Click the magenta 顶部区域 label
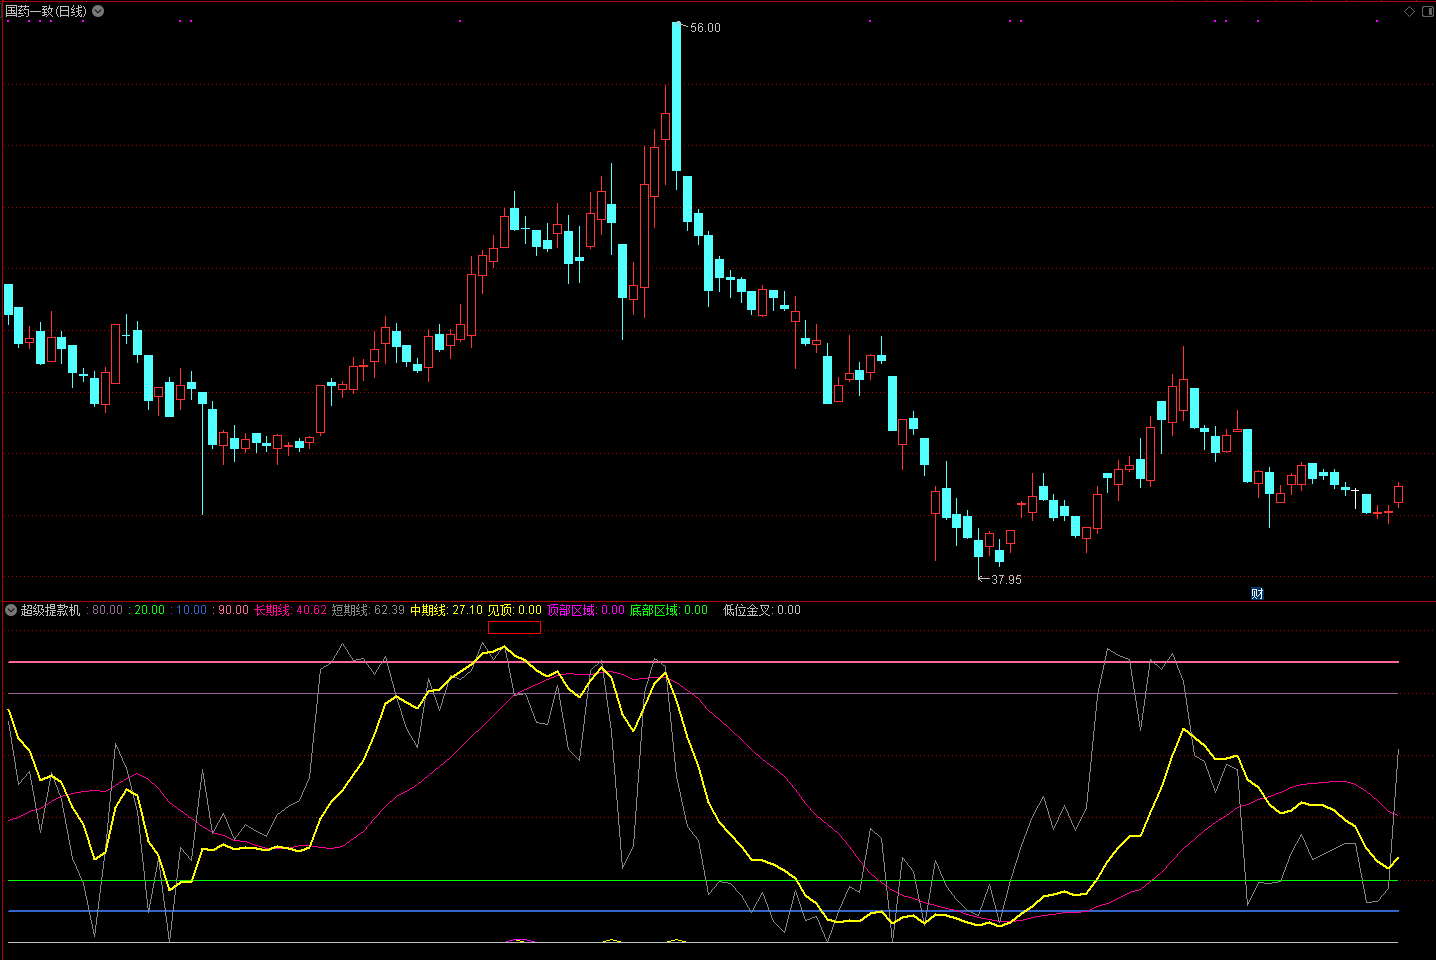The width and height of the screenshot is (1436, 960). click(x=571, y=610)
